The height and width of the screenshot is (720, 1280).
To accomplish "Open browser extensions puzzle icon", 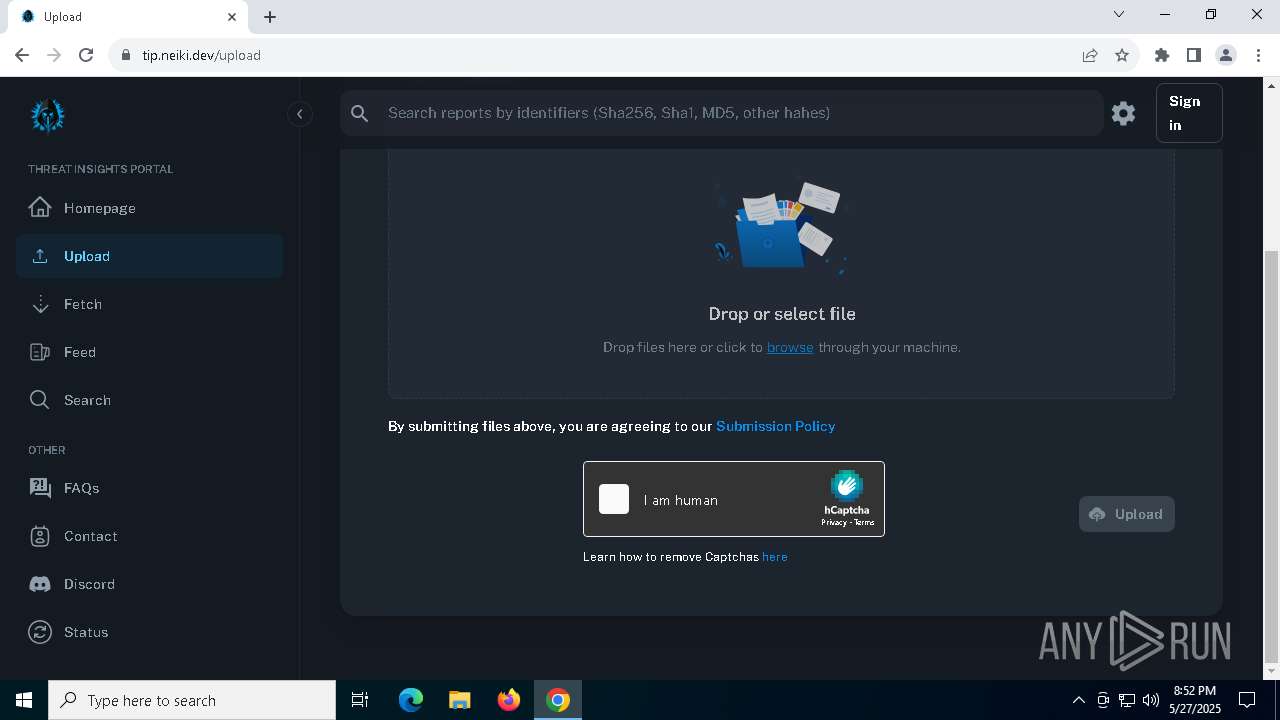I will [1162, 55].
